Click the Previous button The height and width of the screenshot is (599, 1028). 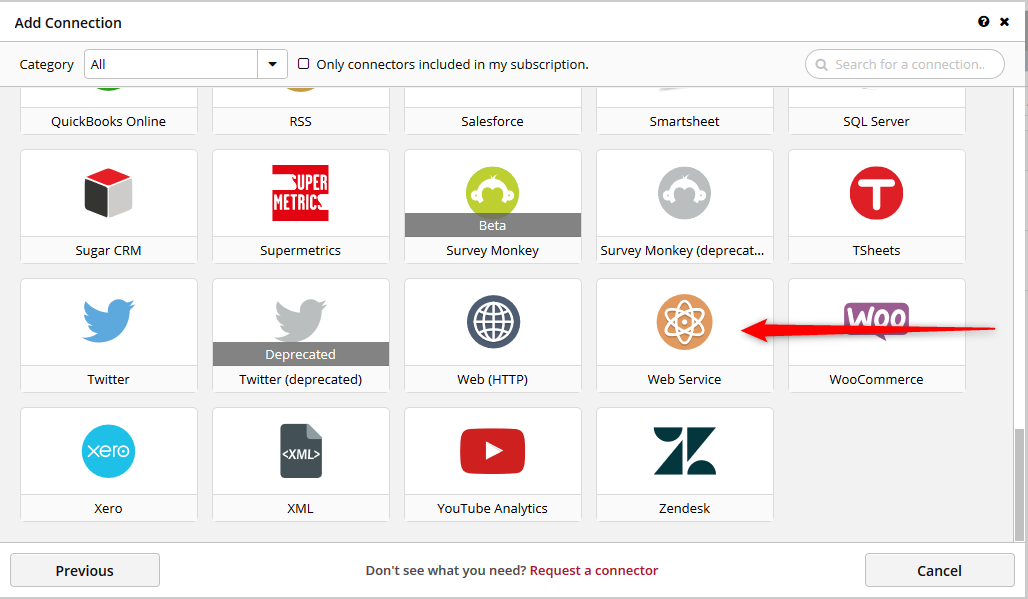click(84, 570)
